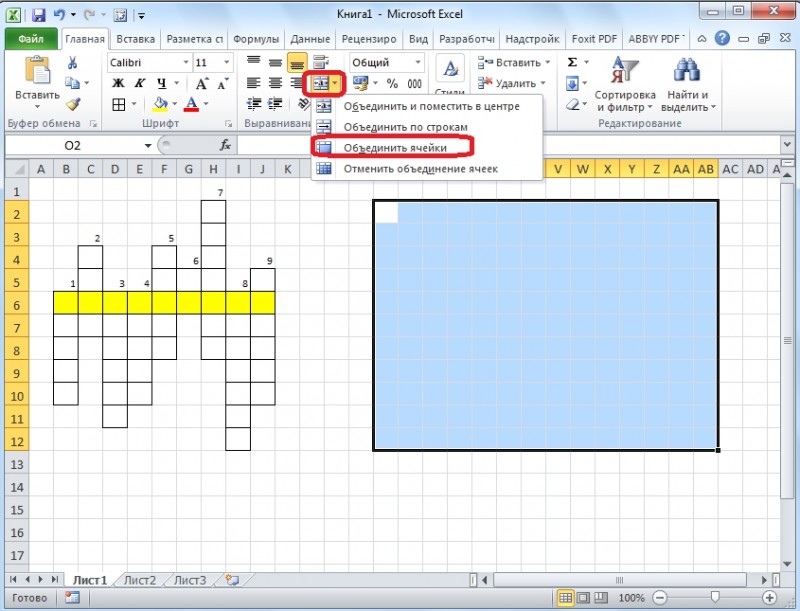Click the Select All corner button
This screenshot has width=800, height=611.
[x=17, y=169]
